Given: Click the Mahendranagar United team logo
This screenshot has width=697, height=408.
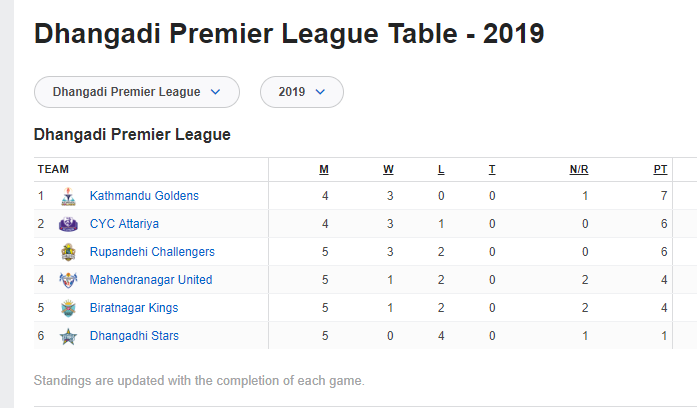Looking at the screenshot, I should pyautogui.click(x=68, y=280).
